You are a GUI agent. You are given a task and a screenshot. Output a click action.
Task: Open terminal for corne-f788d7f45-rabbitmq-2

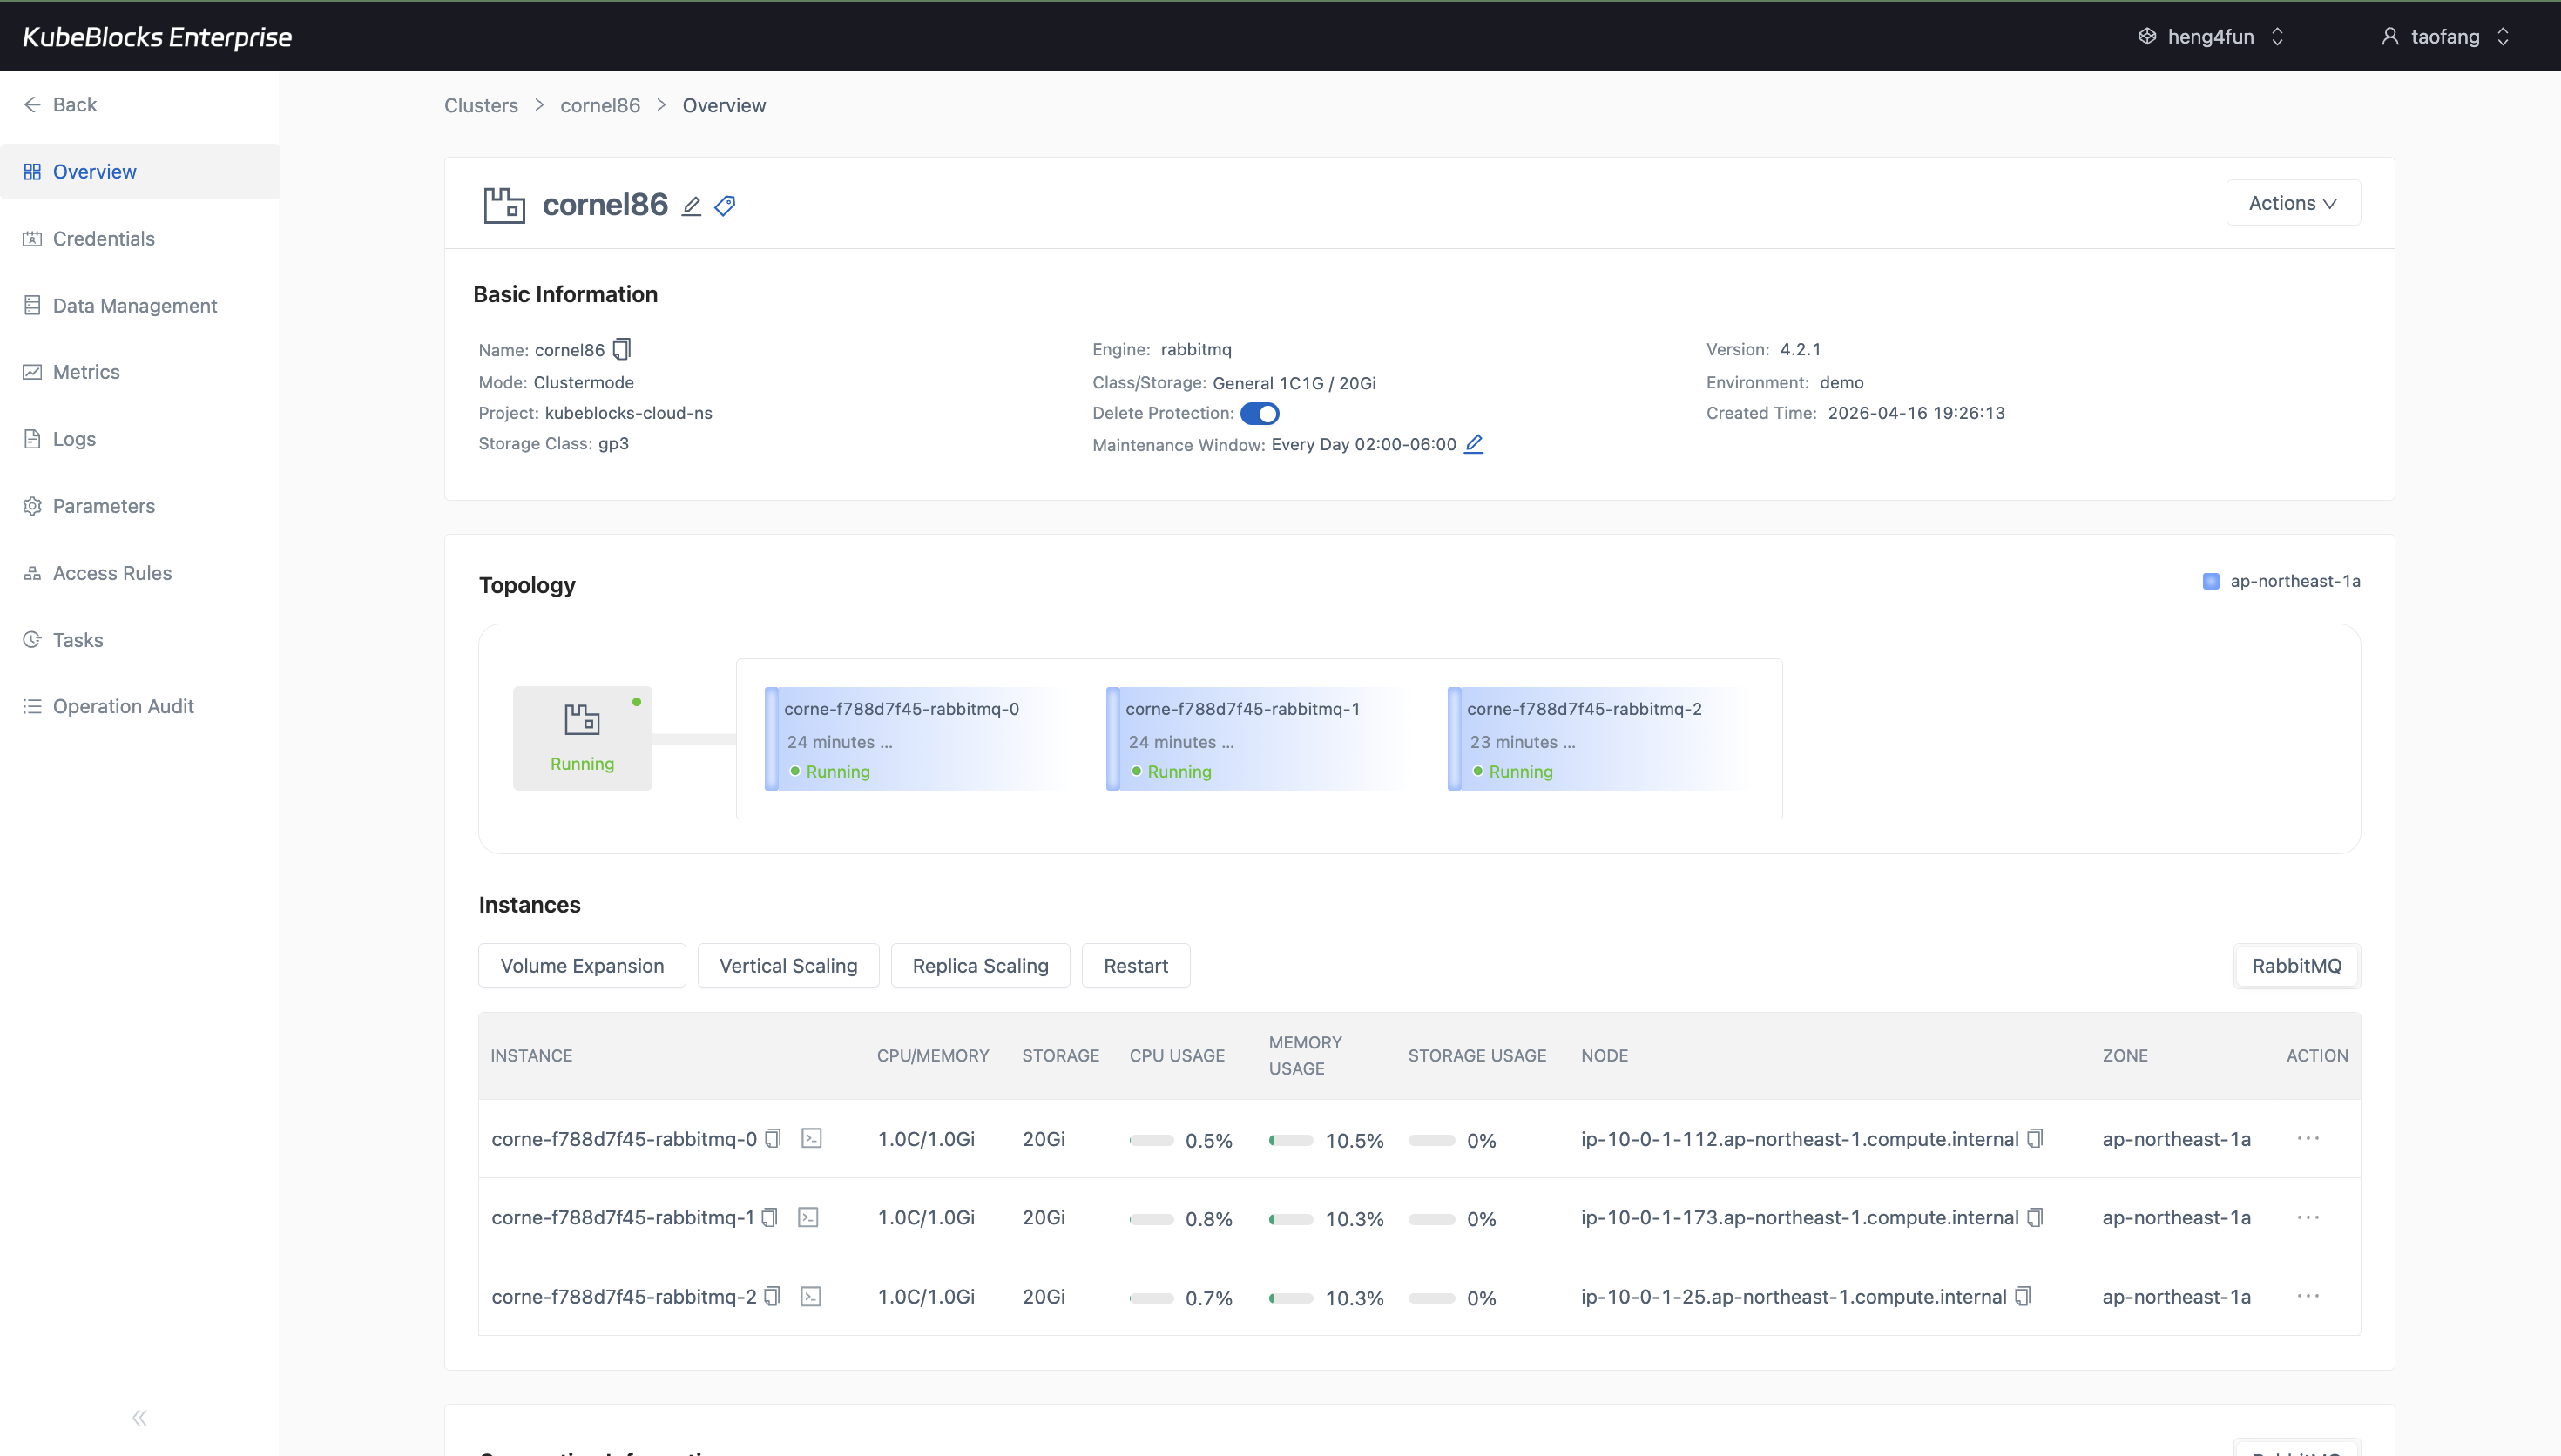(x=811, y=1297)
